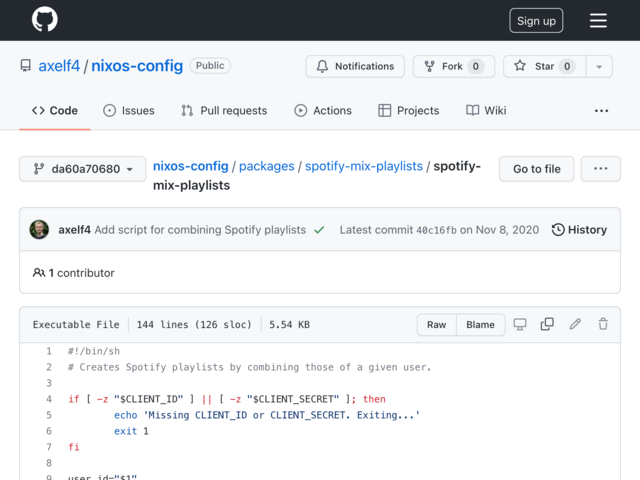Delete this file with trash icon
The height and width of the screenshot is (480, 640).
(603, 324)
